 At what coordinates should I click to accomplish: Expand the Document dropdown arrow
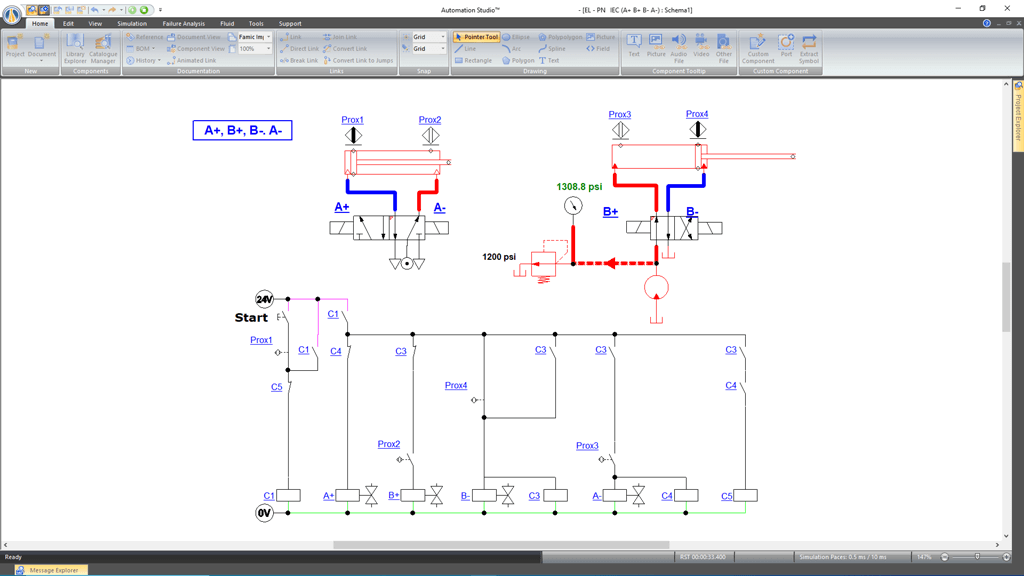point(42,61)
